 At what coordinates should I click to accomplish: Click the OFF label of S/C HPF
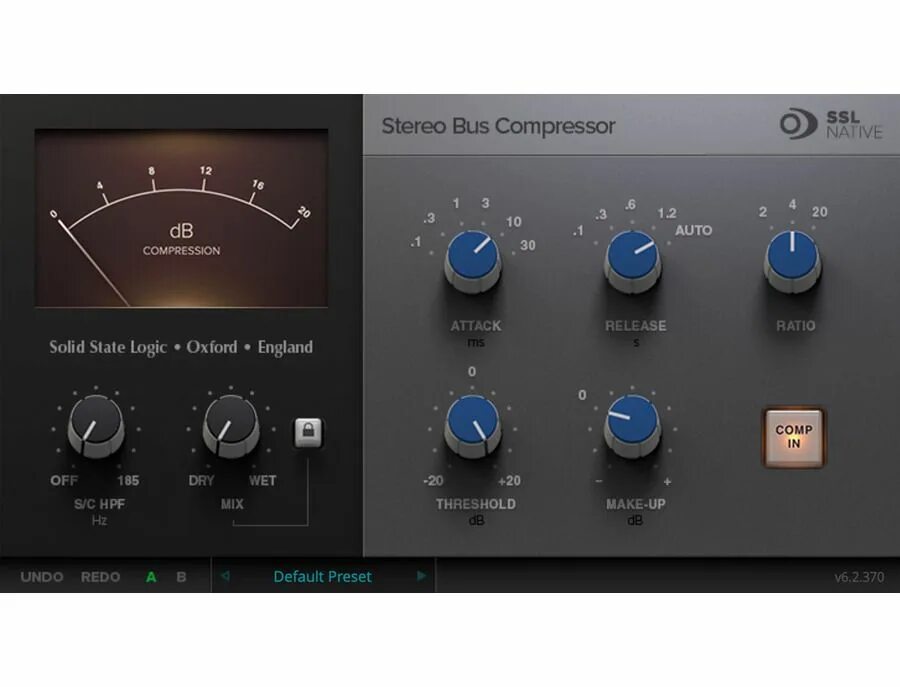[64, 480]
